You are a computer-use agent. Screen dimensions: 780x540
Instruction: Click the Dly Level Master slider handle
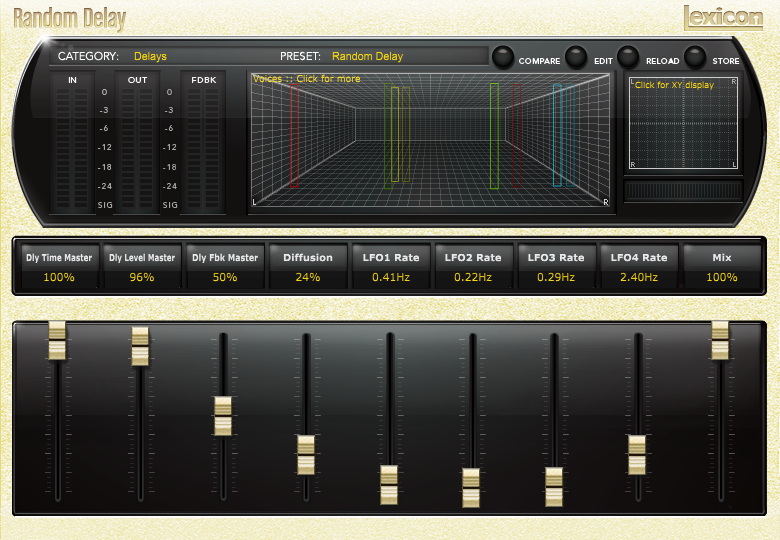click(140, 346)
